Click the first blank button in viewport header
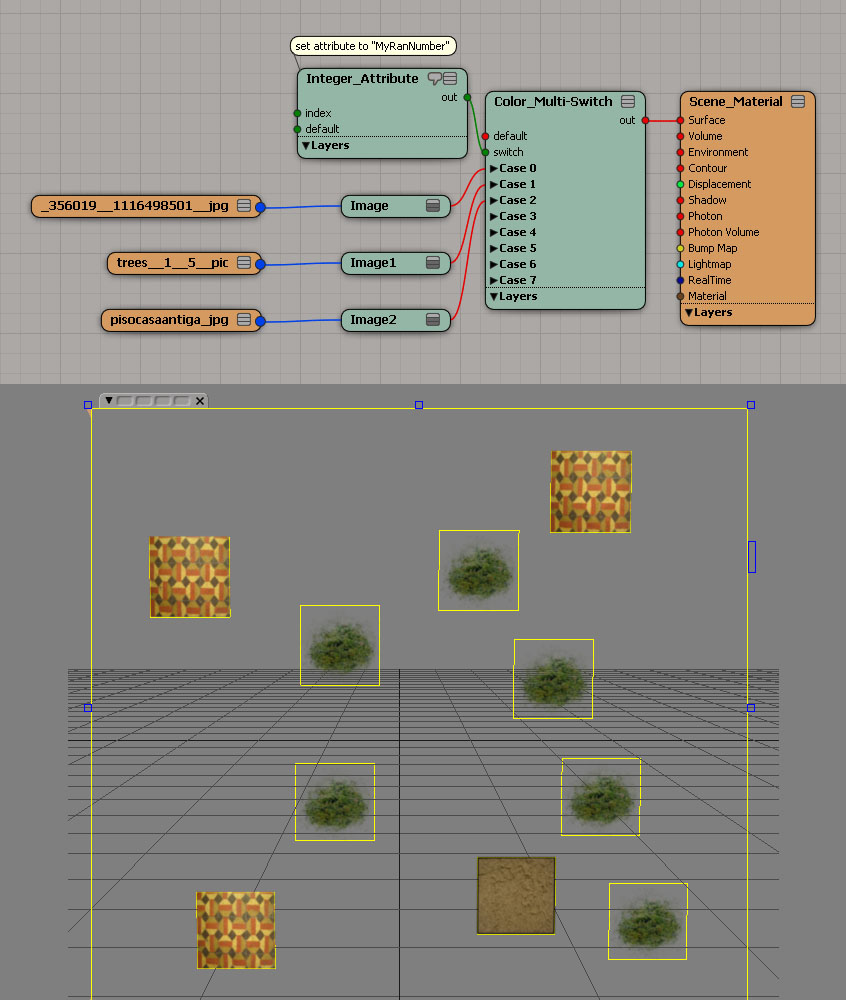The image size is (846, 1000). [124, 400]
